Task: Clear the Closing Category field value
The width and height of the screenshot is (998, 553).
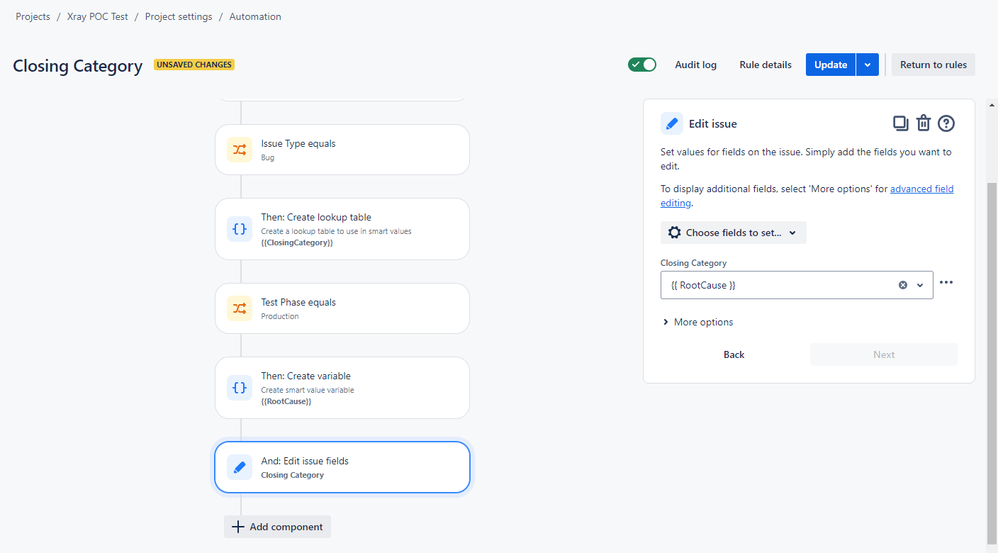Action: [x=903, y=285]
